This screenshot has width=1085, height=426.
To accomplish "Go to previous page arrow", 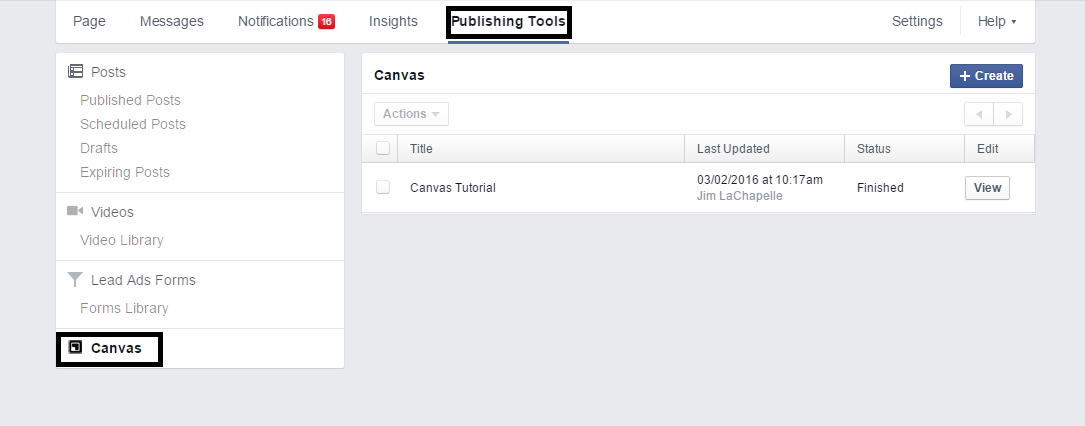I will coord(978,114).
